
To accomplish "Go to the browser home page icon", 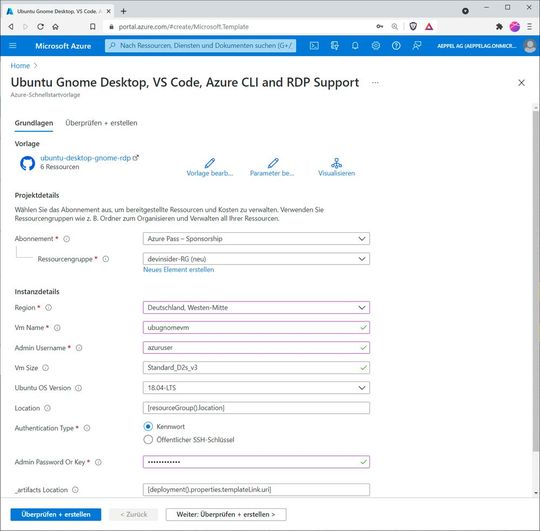I will tap(55, 27).
